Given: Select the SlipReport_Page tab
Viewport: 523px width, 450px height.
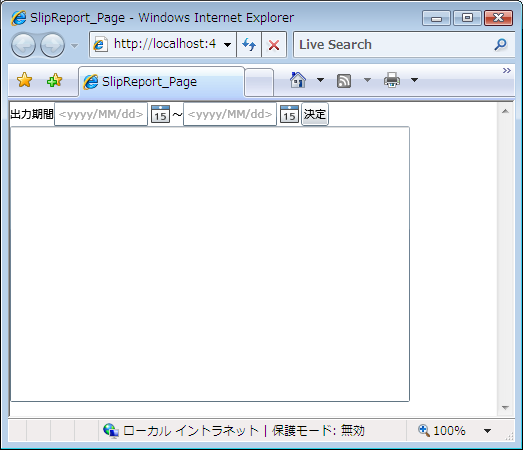Looking at the screenshot, I should pos(162,82).
